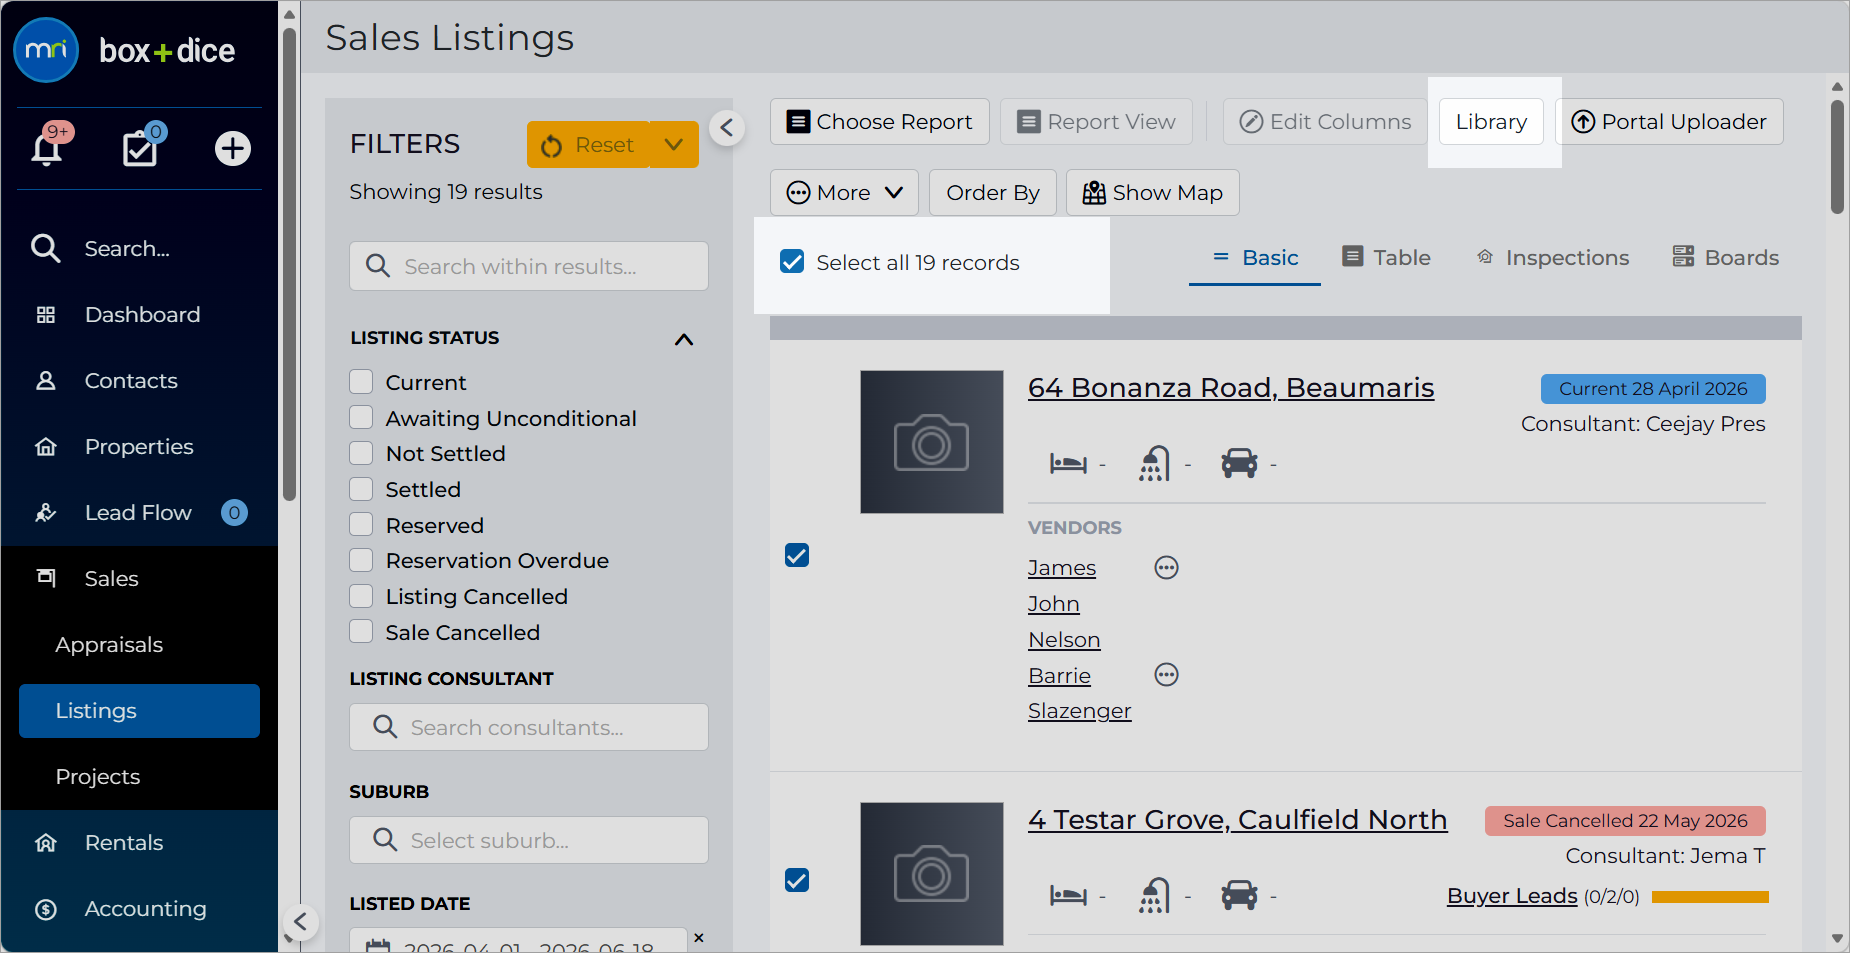Click the Search consultants field

(529, 727)
